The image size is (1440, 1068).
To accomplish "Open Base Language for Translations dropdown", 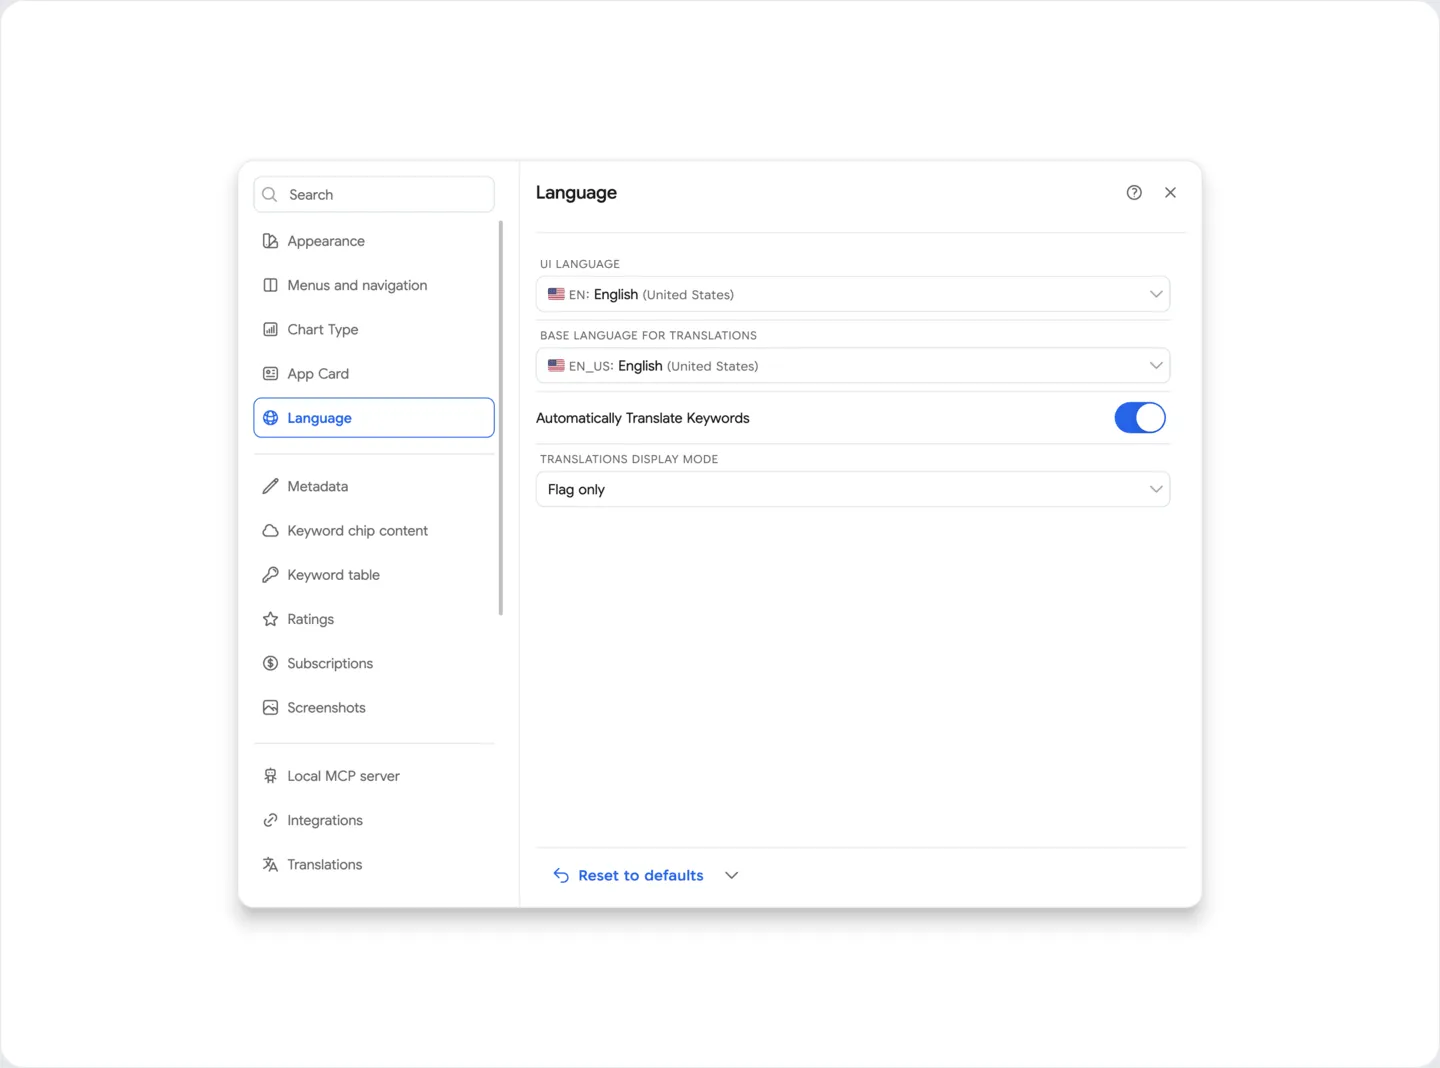I will (853, 366).
